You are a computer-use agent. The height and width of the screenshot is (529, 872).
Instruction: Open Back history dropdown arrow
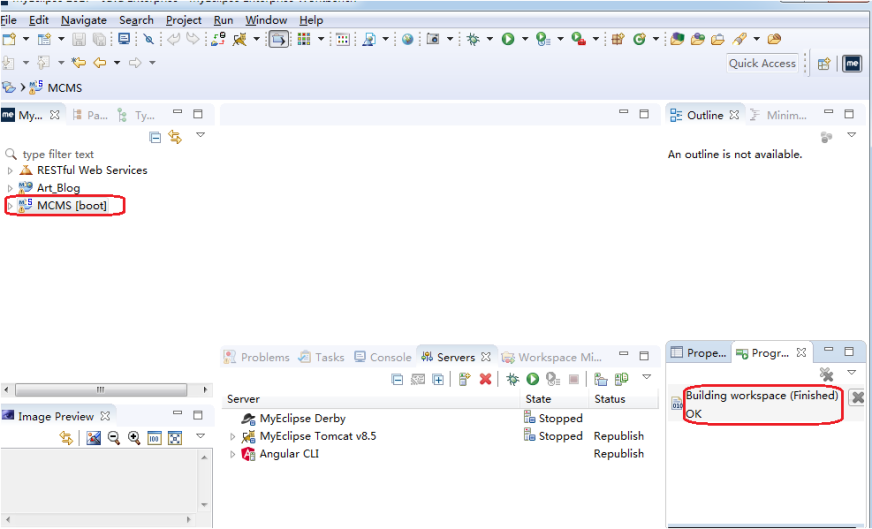point(117,63)
